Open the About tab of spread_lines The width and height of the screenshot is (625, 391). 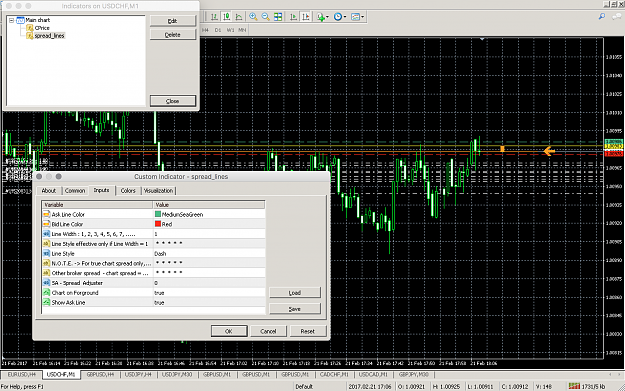(49, 191)
